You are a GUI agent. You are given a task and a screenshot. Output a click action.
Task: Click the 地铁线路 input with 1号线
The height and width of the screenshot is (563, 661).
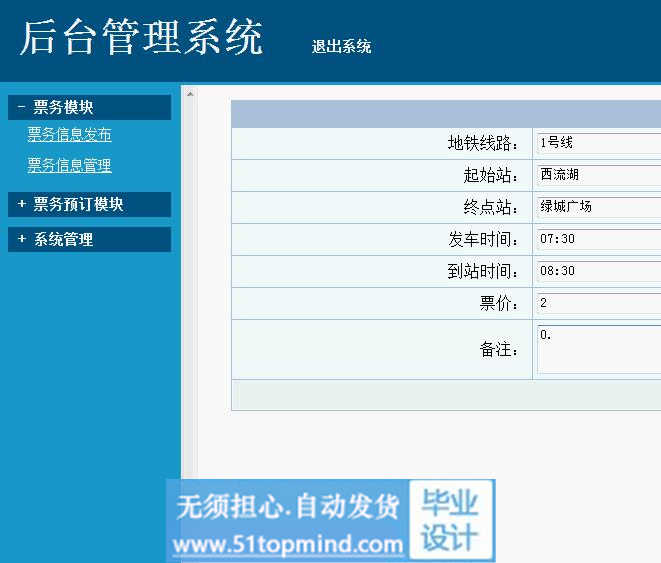599,142
